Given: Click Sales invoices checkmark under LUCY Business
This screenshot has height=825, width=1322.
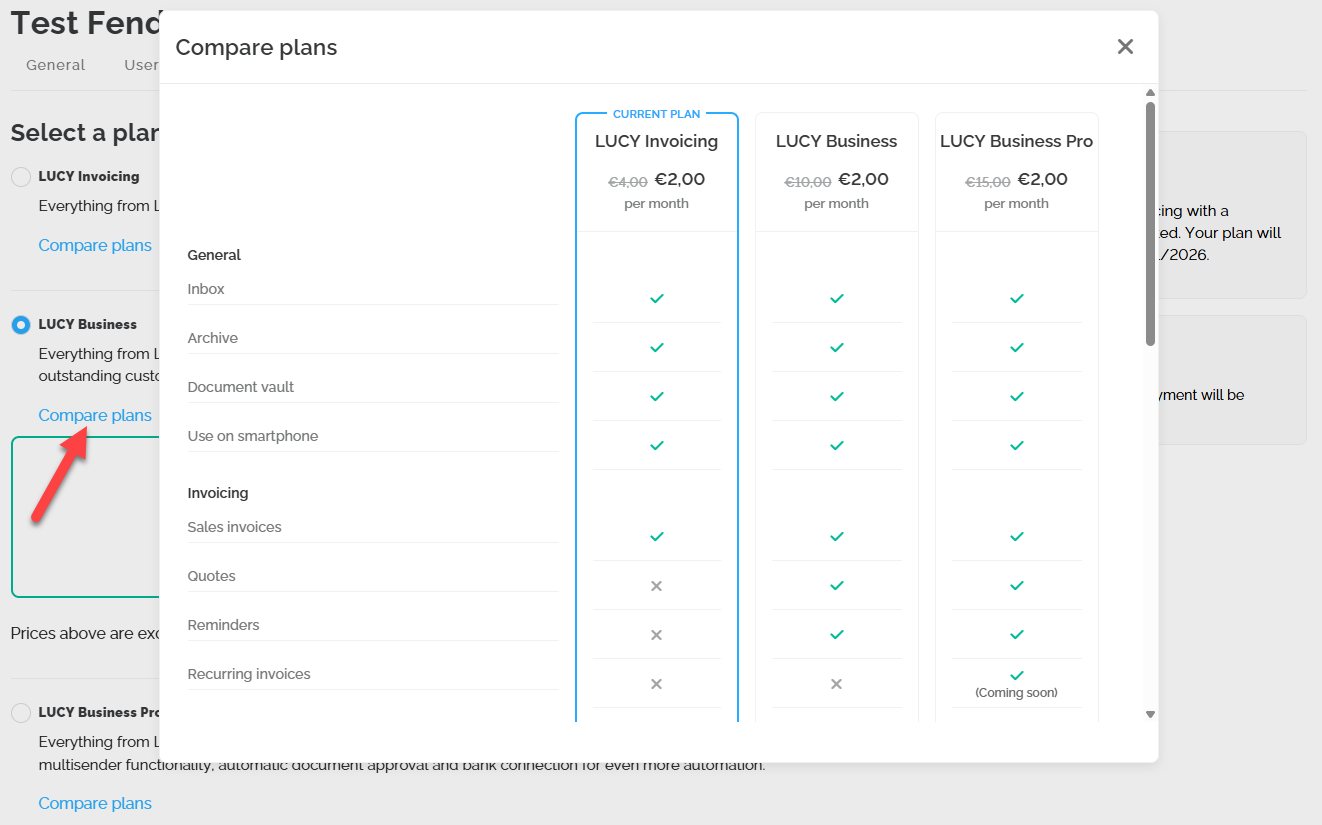Looking at the screenshot, I should tap(837, 537).
